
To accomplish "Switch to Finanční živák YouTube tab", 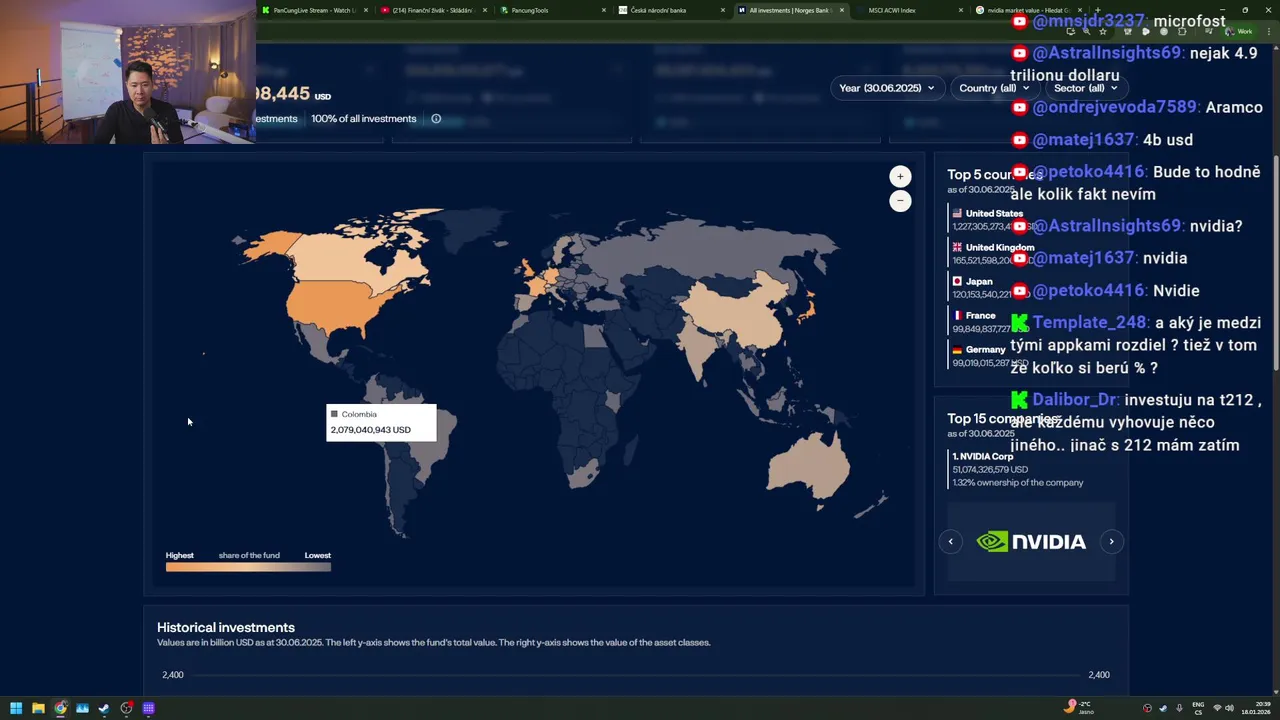I will click(x=433, y=10).
